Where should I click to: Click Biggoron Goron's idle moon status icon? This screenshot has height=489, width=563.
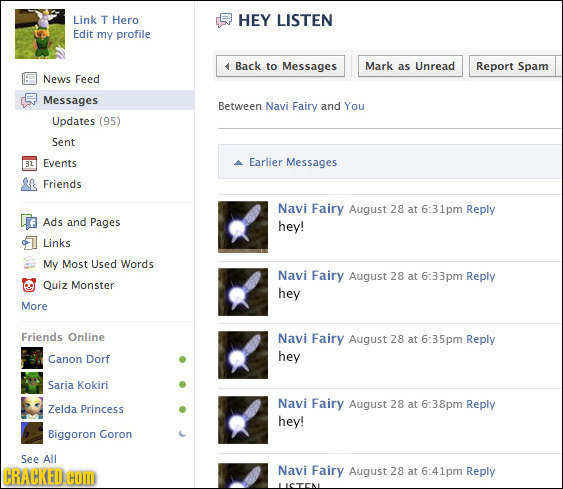182,434
